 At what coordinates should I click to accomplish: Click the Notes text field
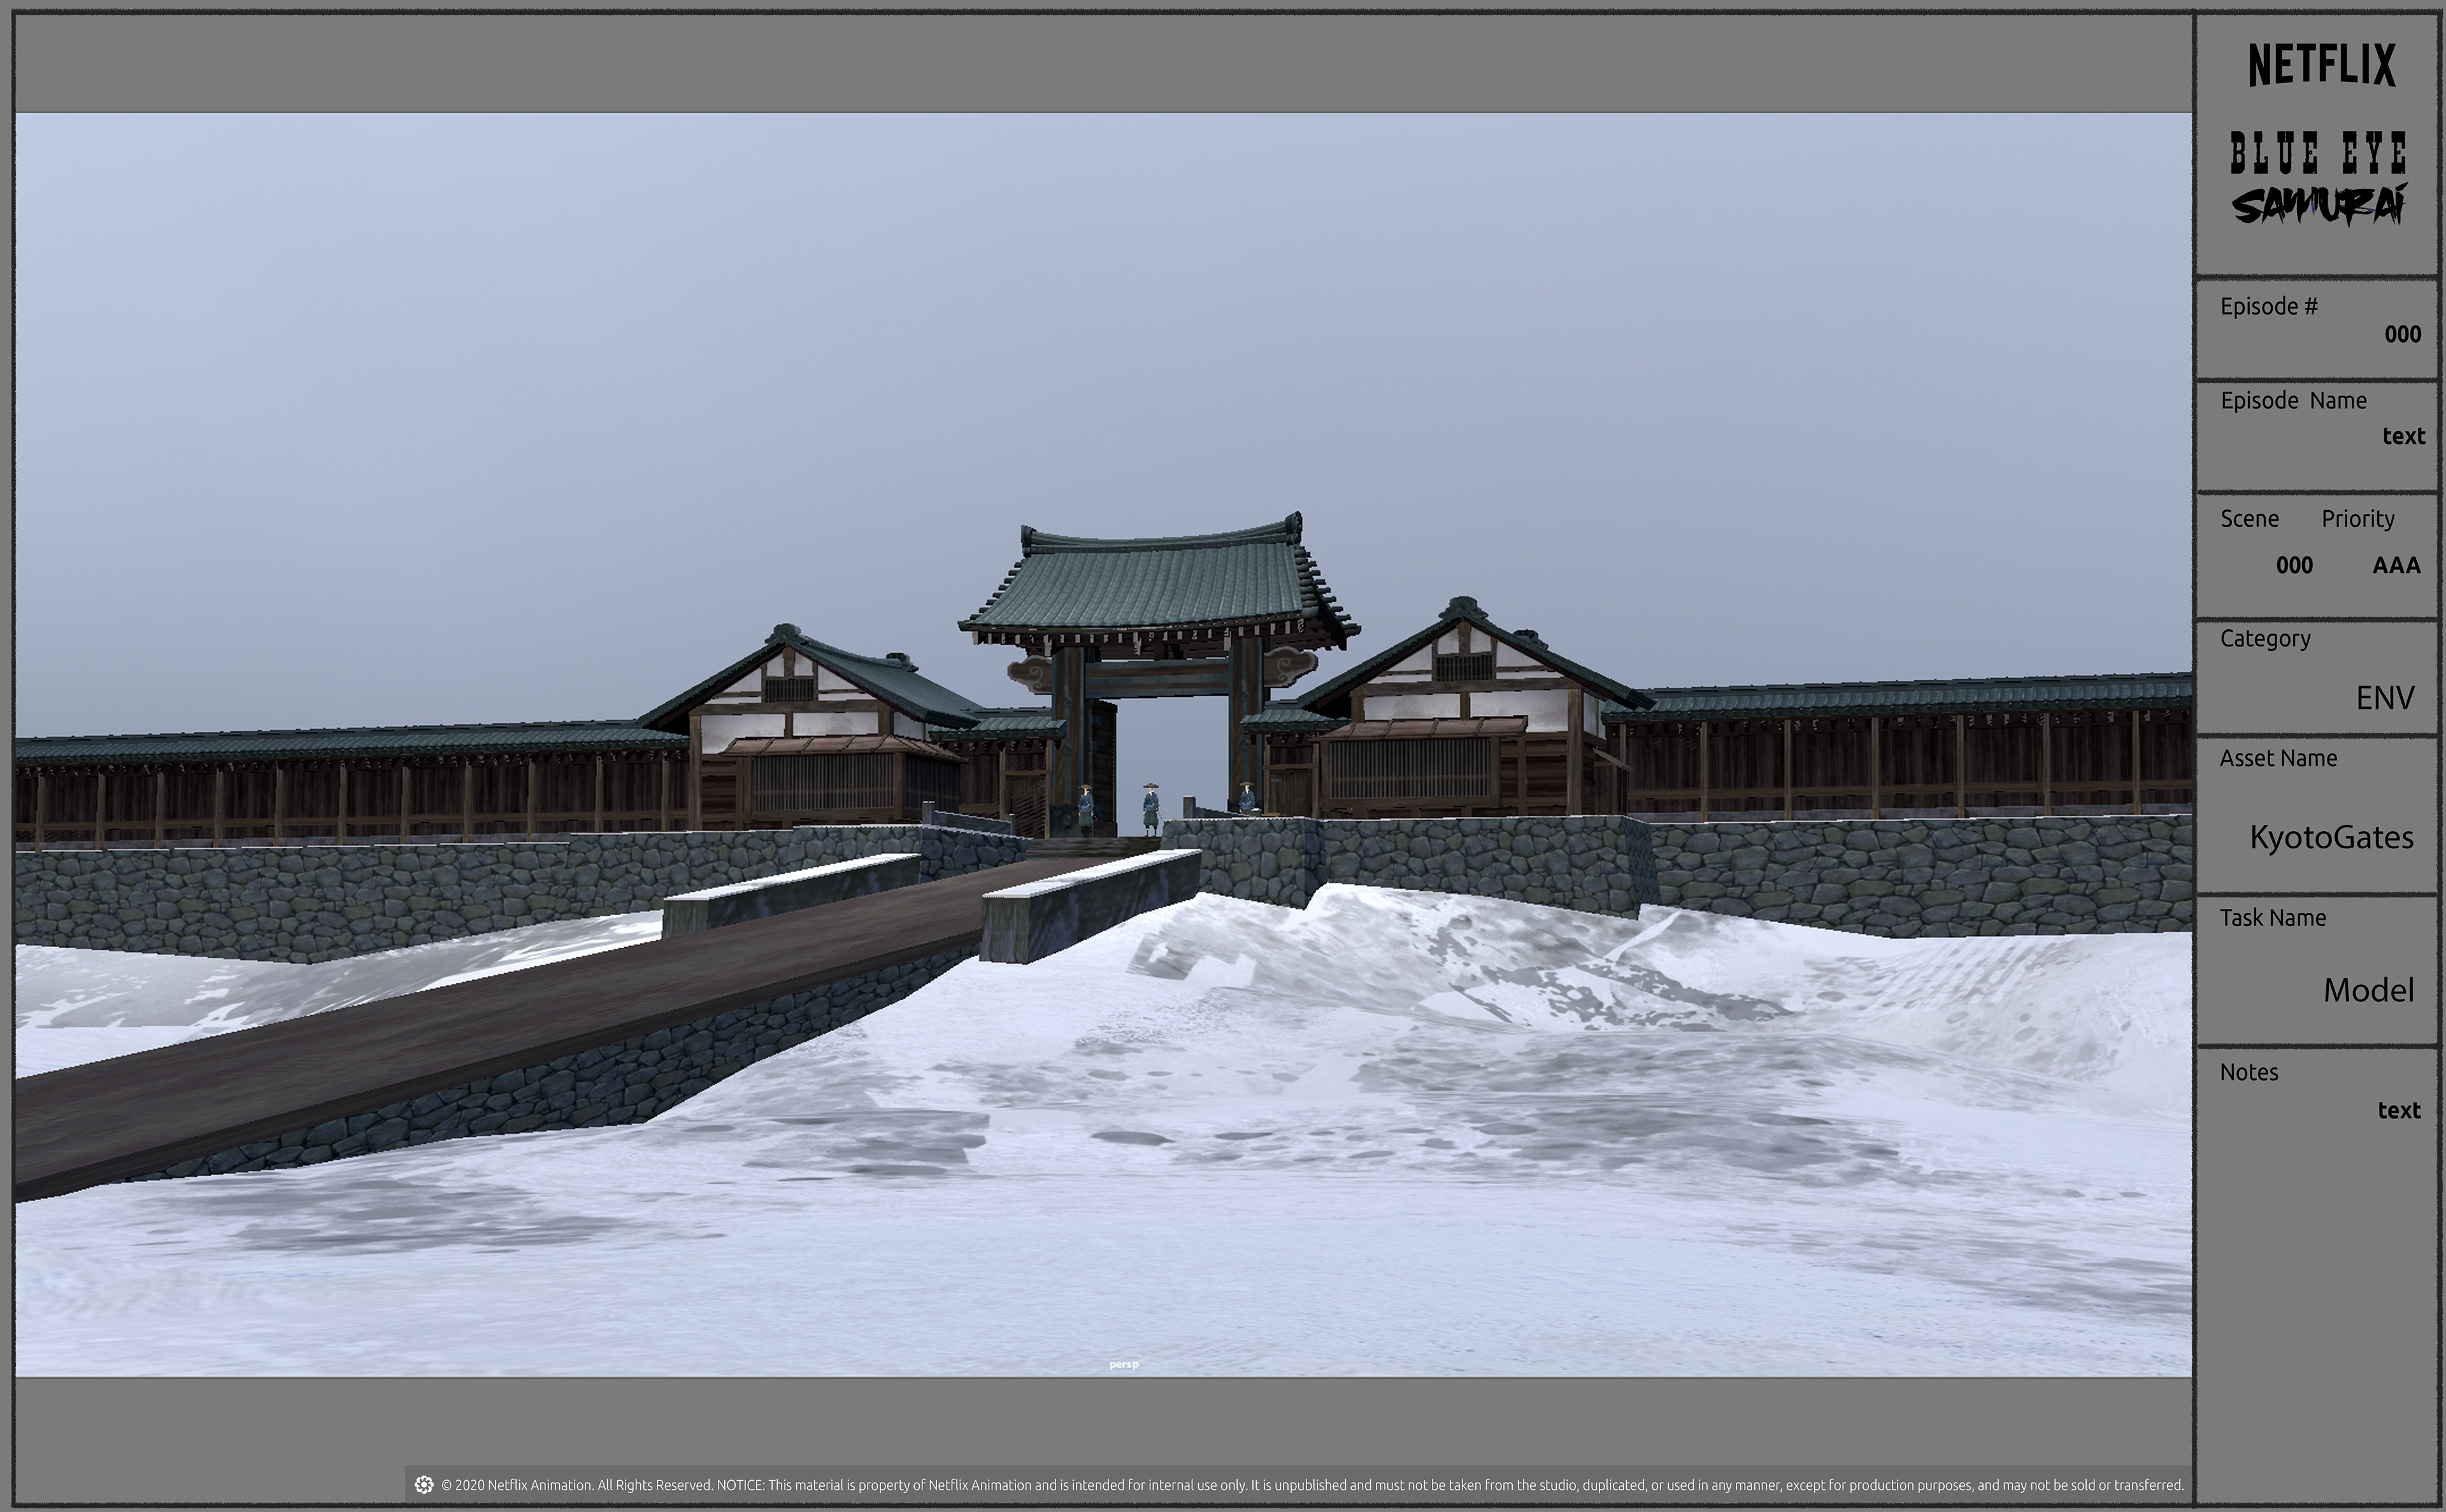(2398, 1110)
